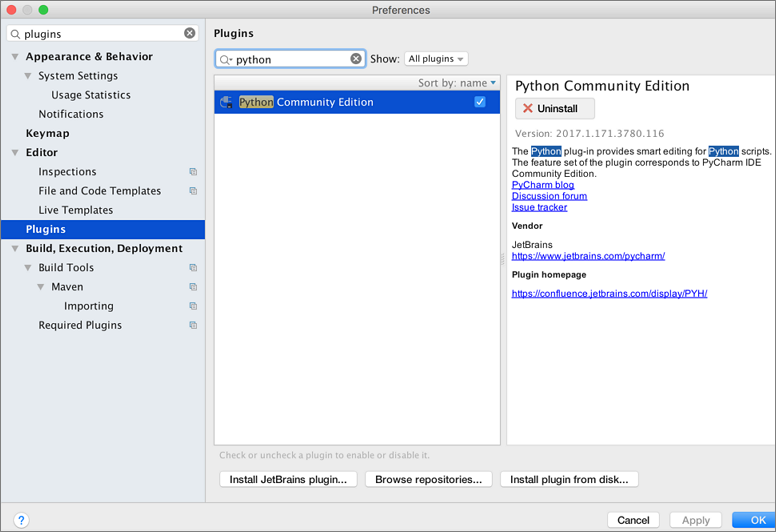The image size is (776, 532).
Task: Click the magnifier icon in settings search
Action: [15, 34]
